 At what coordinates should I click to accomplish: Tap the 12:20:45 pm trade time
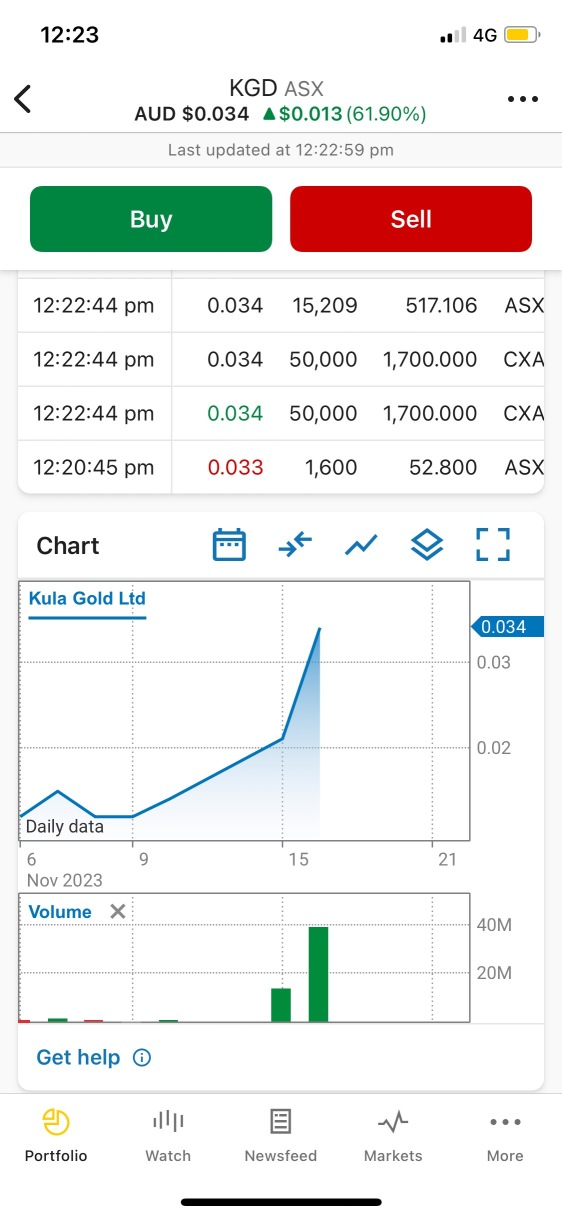[x=94, y=467]
